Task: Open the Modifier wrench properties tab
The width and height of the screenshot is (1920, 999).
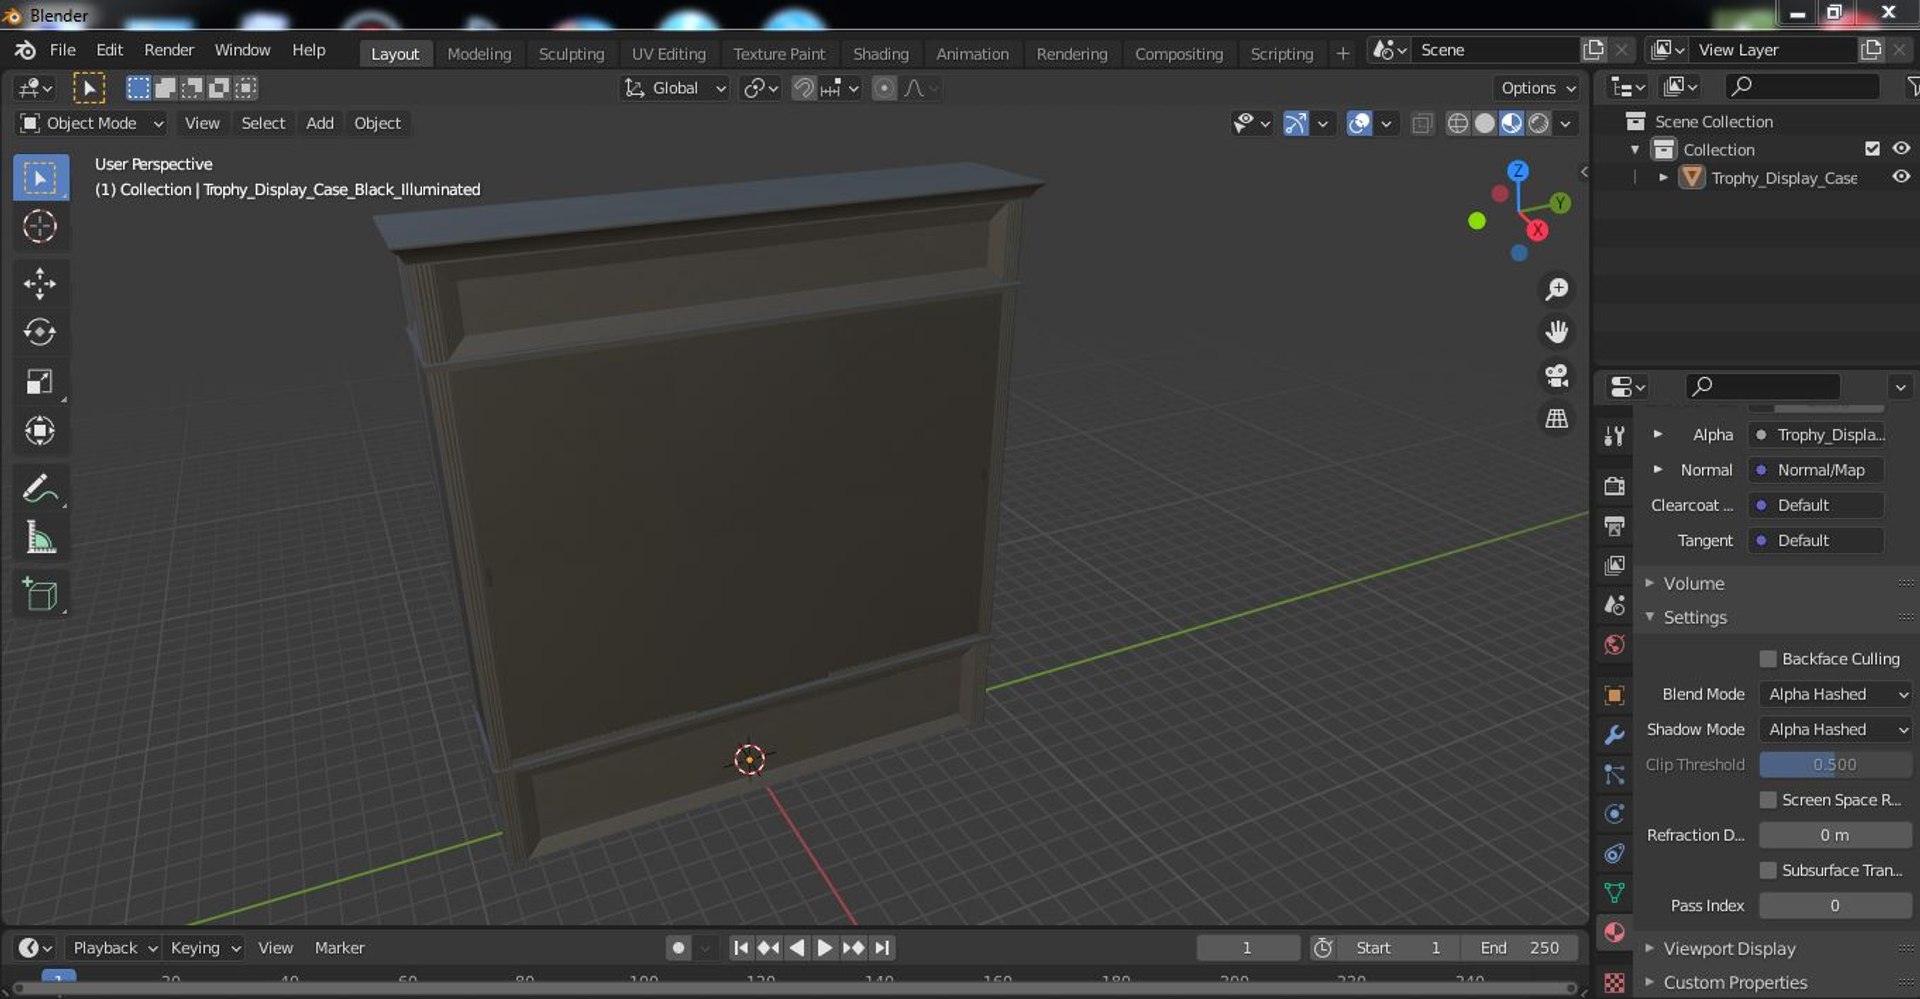Action: tap(1614, 735)
